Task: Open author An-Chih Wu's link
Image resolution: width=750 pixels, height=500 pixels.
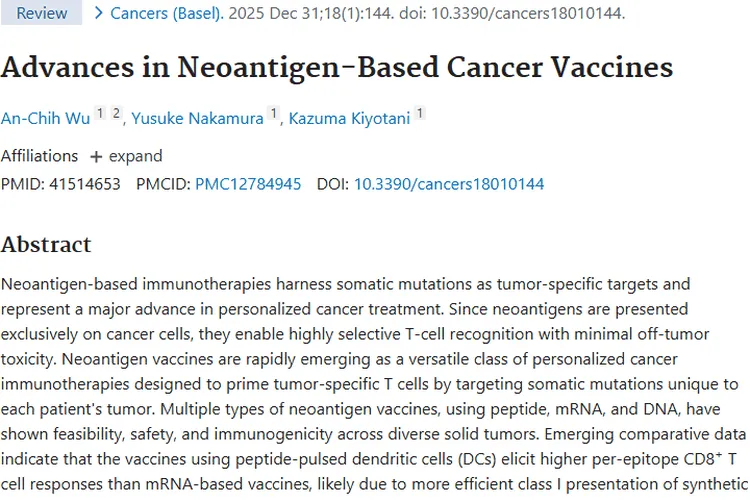Action: (x=45, y=118)
